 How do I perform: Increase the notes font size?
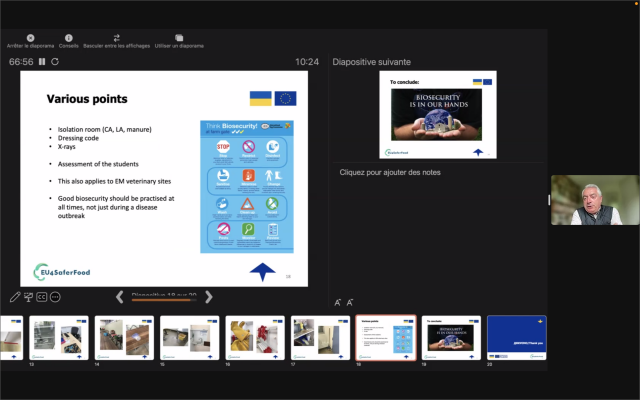click(x=338, y=302)
